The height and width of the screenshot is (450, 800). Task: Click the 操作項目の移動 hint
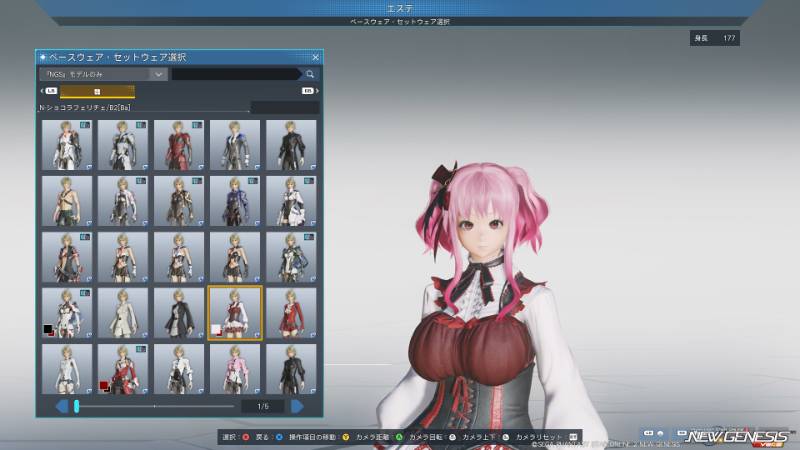pos(319,437)
